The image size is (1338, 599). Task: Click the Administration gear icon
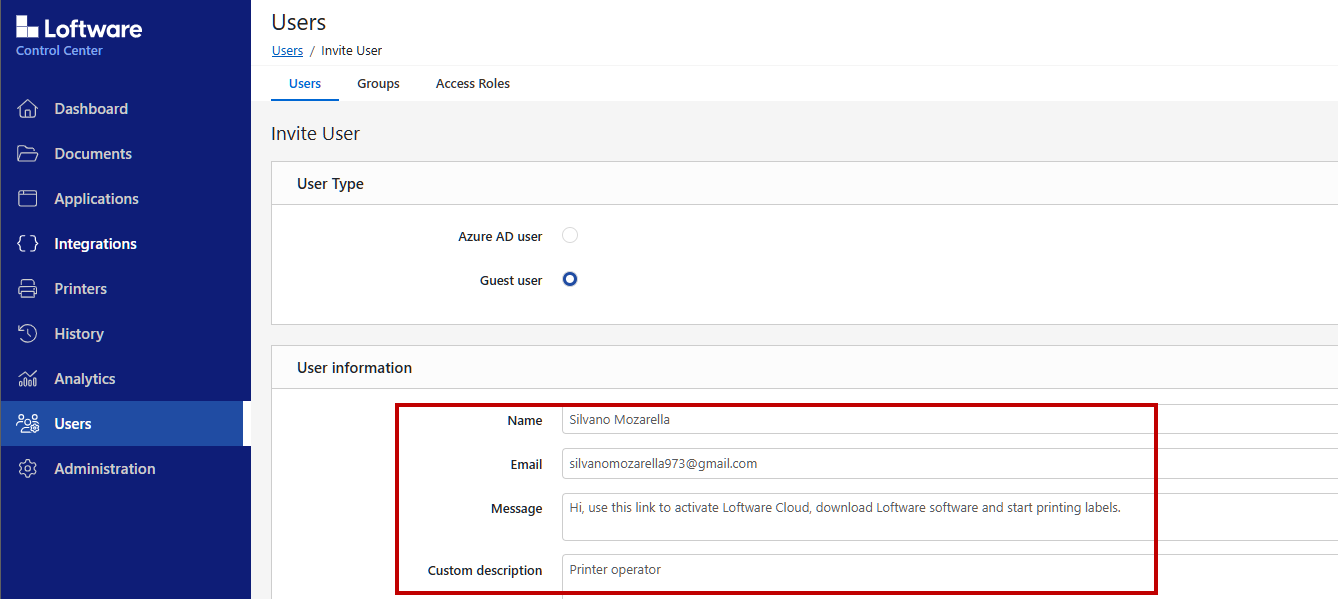click(28, 469)
